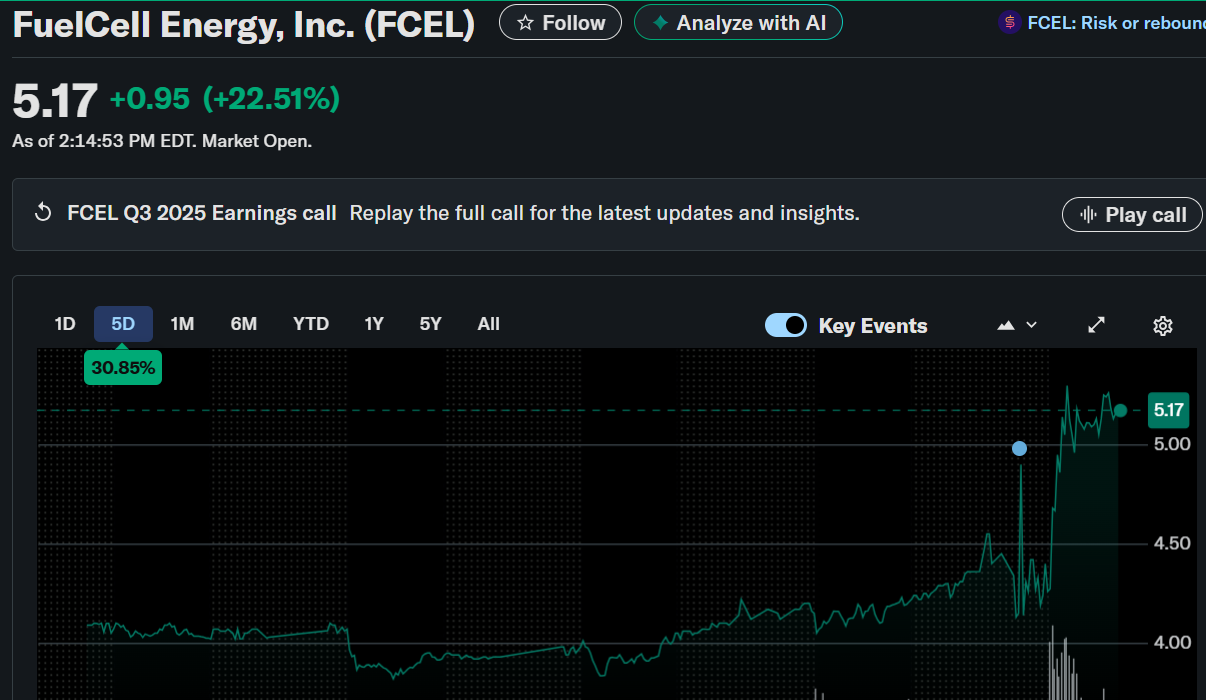This screenshot has height=700, width=1206.
Task: Open Analyze with AI
Action: point(738,22)
